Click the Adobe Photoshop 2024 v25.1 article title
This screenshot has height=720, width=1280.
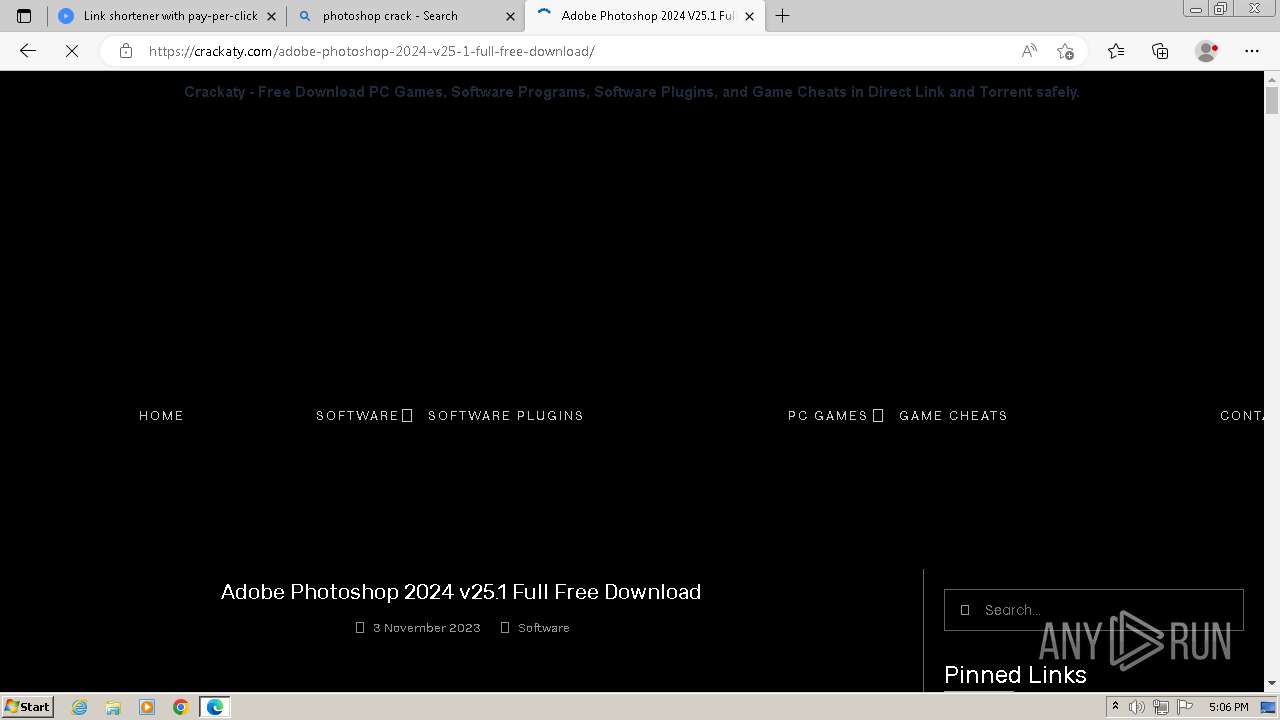pyautogui.click(x=461, y=591)
